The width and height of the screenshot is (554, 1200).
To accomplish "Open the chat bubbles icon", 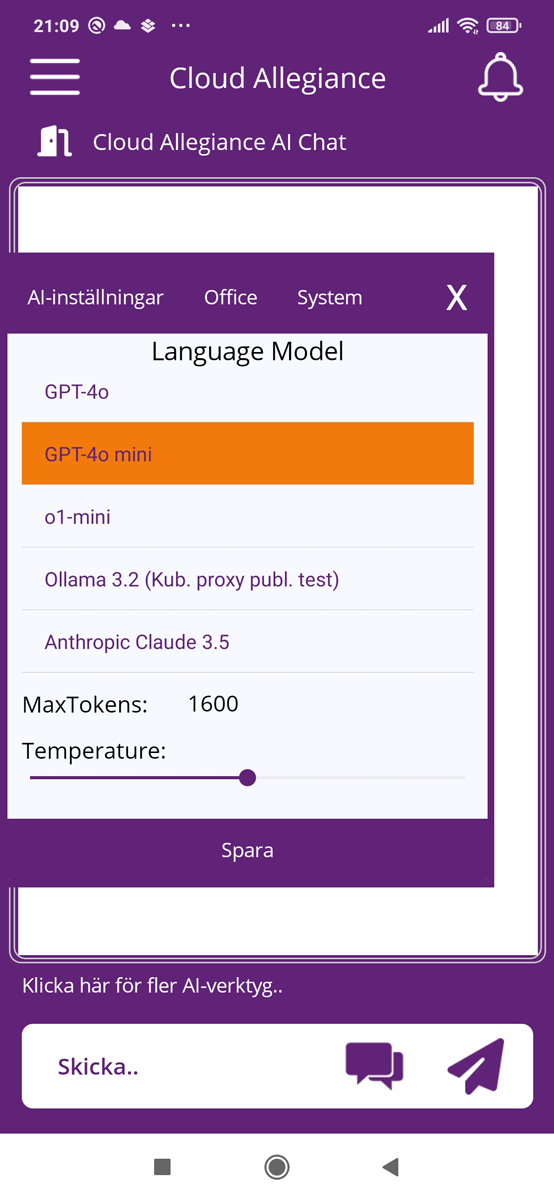I will point(375,1066).
